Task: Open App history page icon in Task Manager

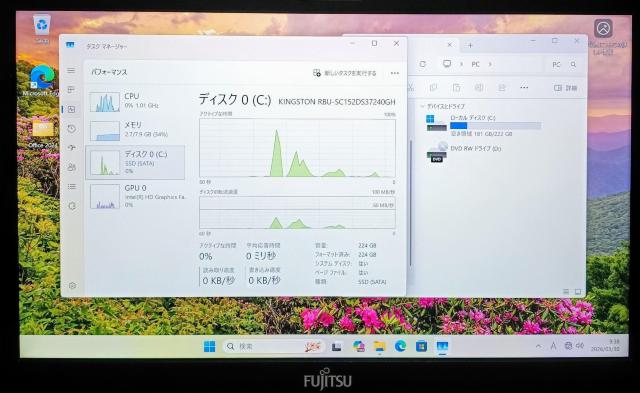Action: pyautogui.click(x=71, y=129)
